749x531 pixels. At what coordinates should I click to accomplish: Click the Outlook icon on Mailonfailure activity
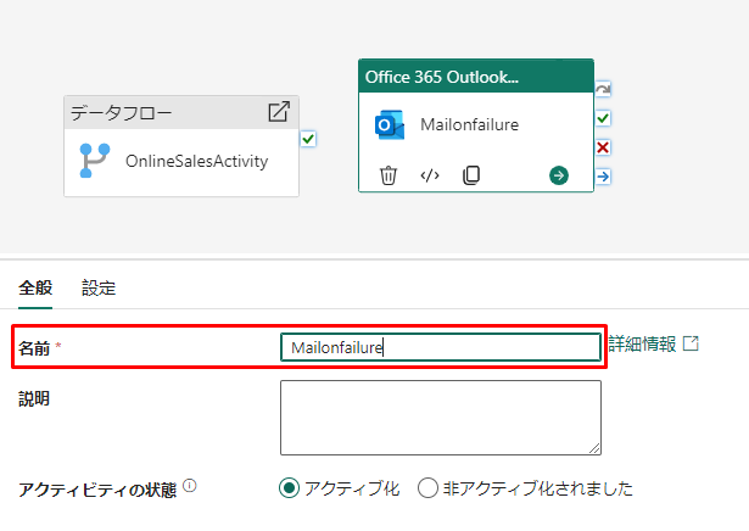[389, 126]
